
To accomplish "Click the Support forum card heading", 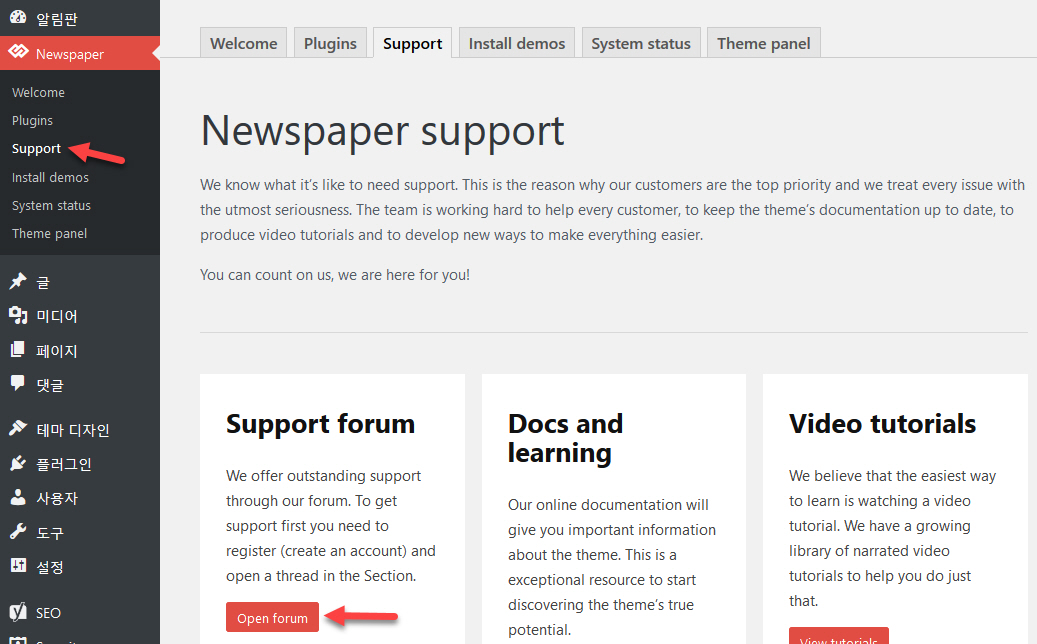I will [x=321, y=424].
